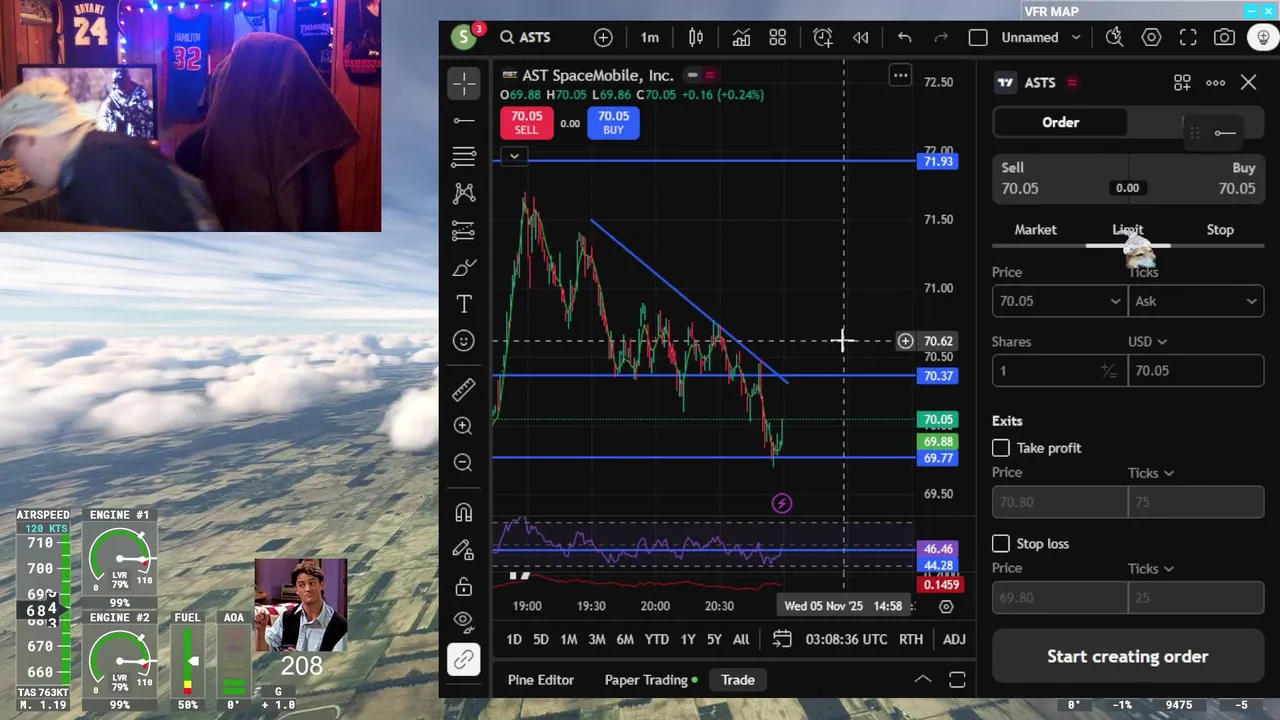Activate the zoom in tool
The width and height of the screenshot is (1280, 720).
coord(463,426)
